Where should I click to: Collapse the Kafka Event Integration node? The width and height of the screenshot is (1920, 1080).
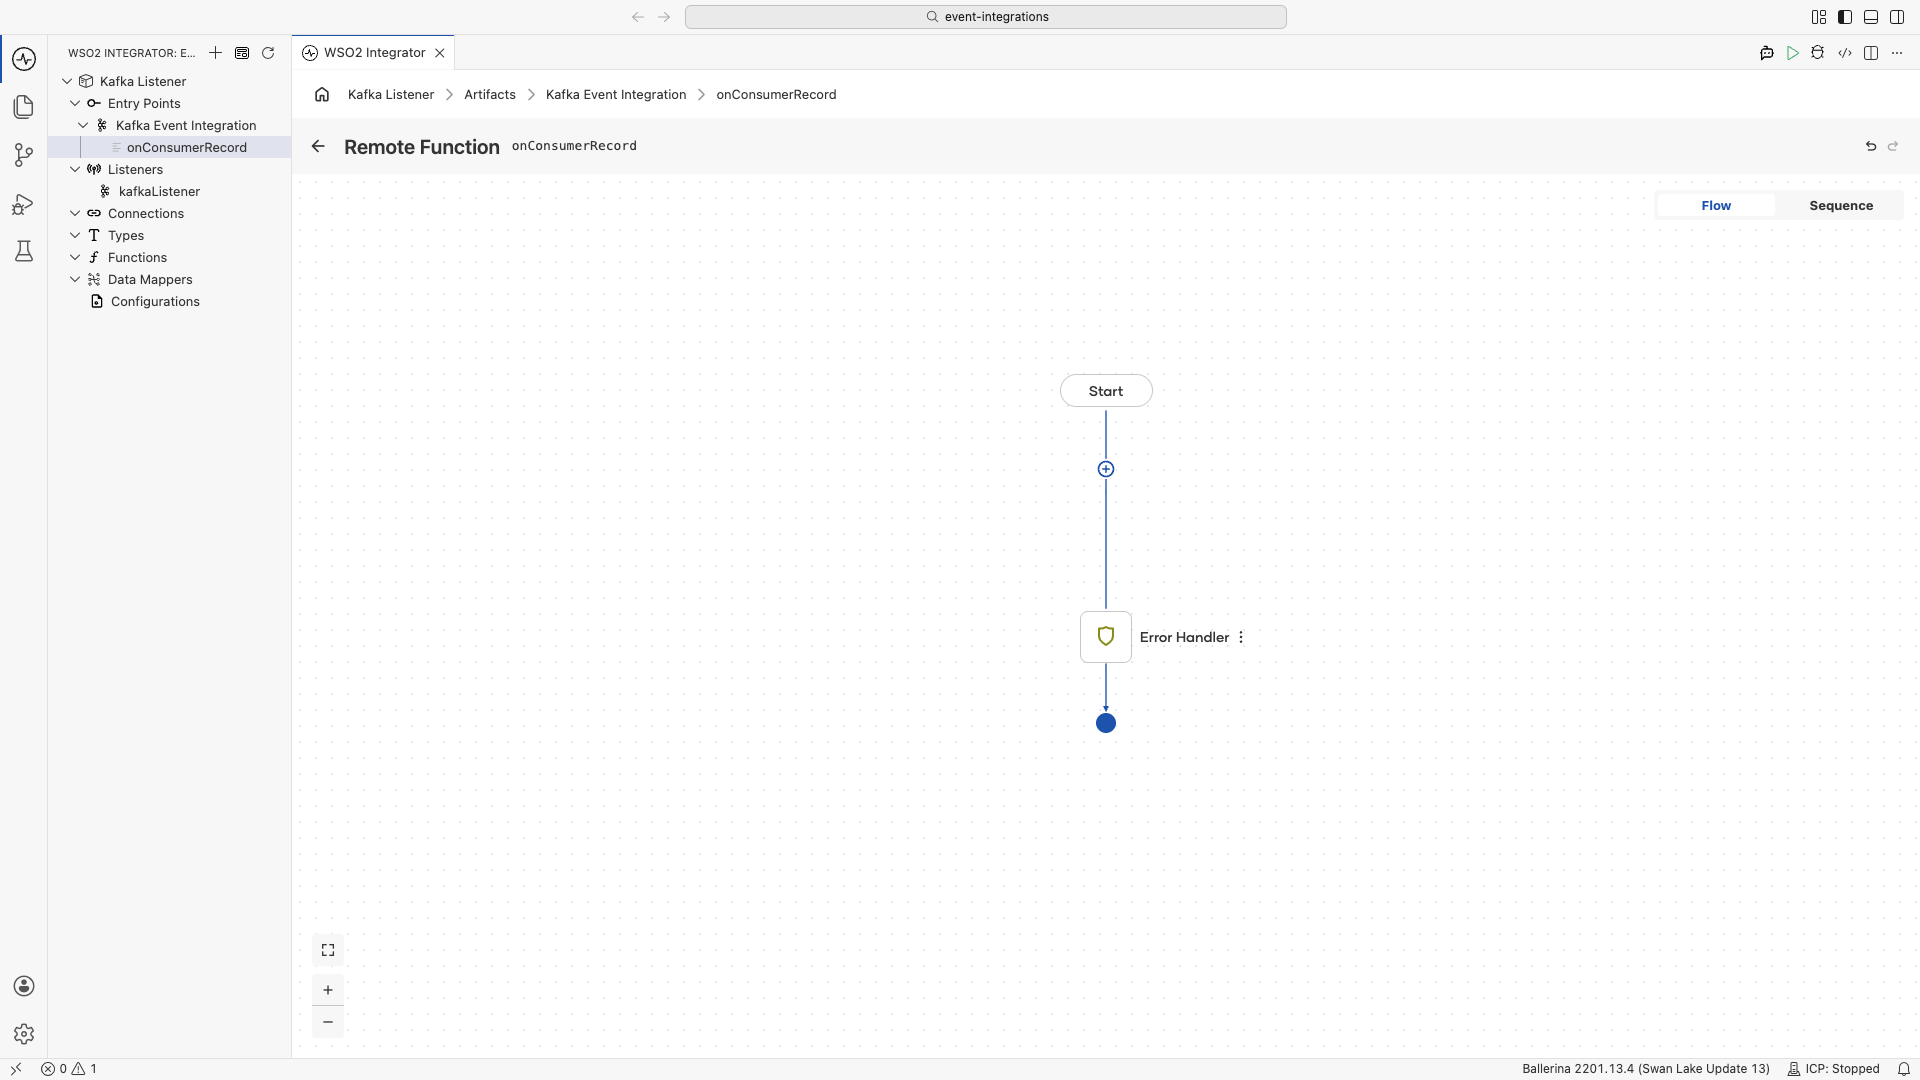pyautogui.click(x=83, y=125)
